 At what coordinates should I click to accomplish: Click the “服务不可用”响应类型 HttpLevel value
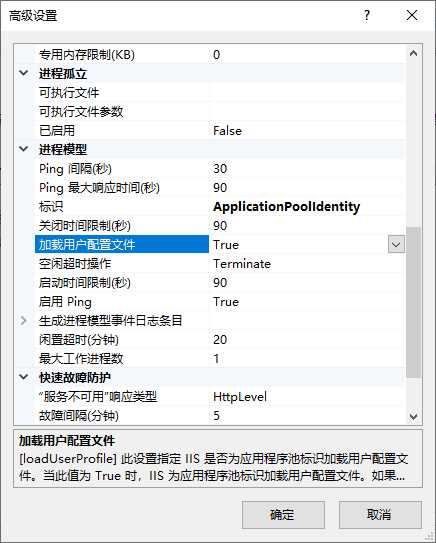[x=240, y=397]
